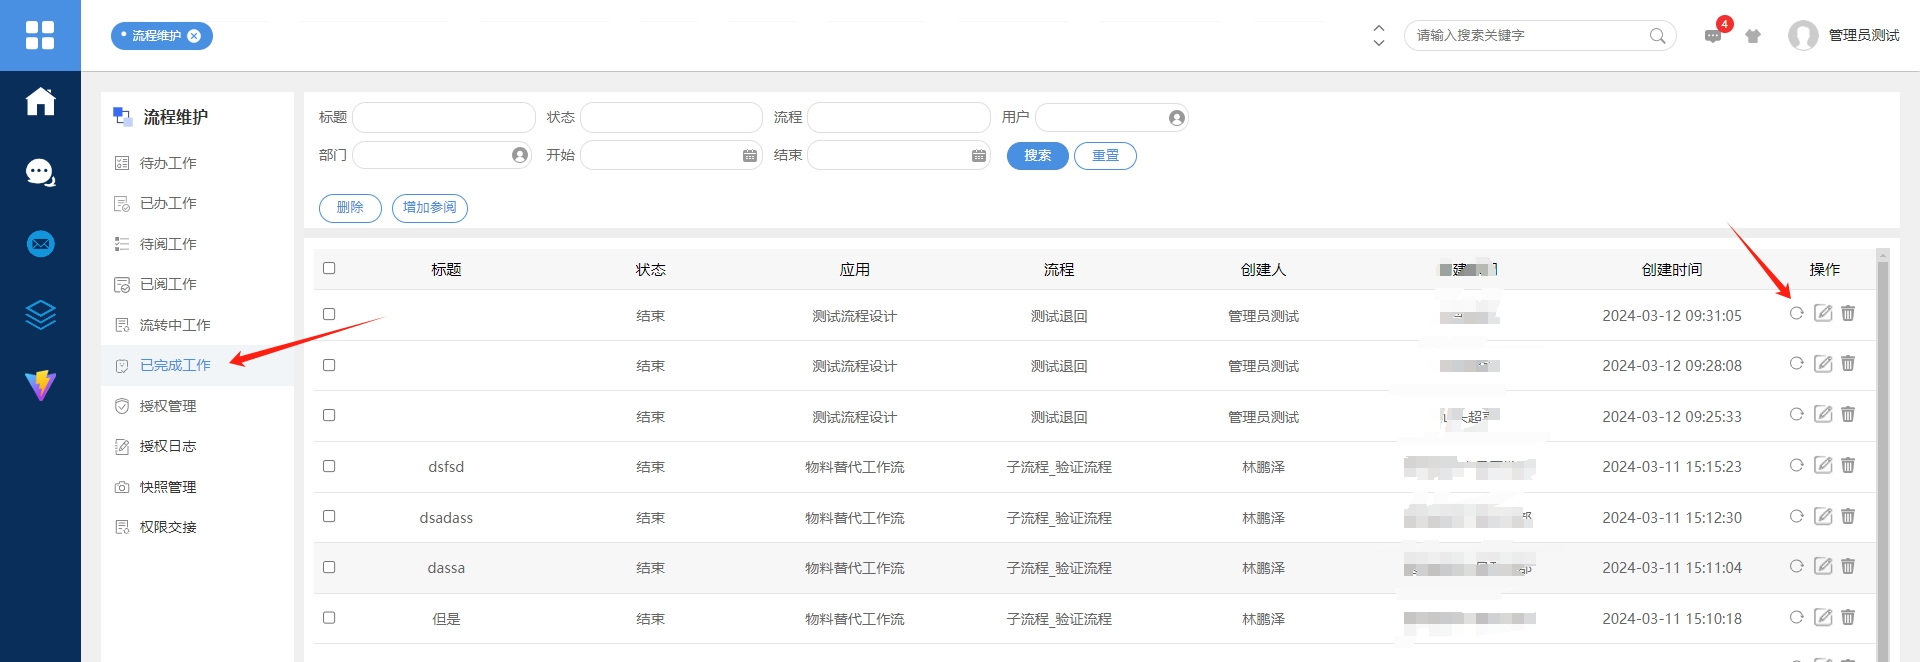Open the 用户 user selector field

[x=1110, y=118]
